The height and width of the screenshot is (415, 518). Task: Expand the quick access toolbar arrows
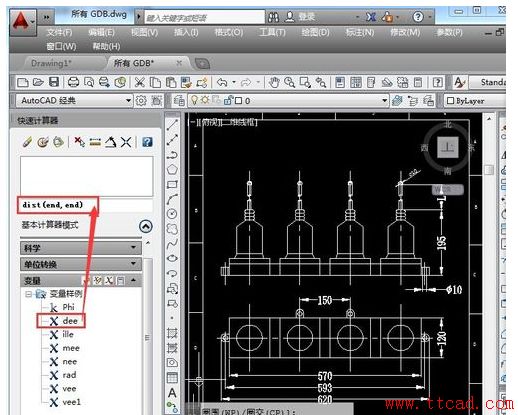pos(46,17)
